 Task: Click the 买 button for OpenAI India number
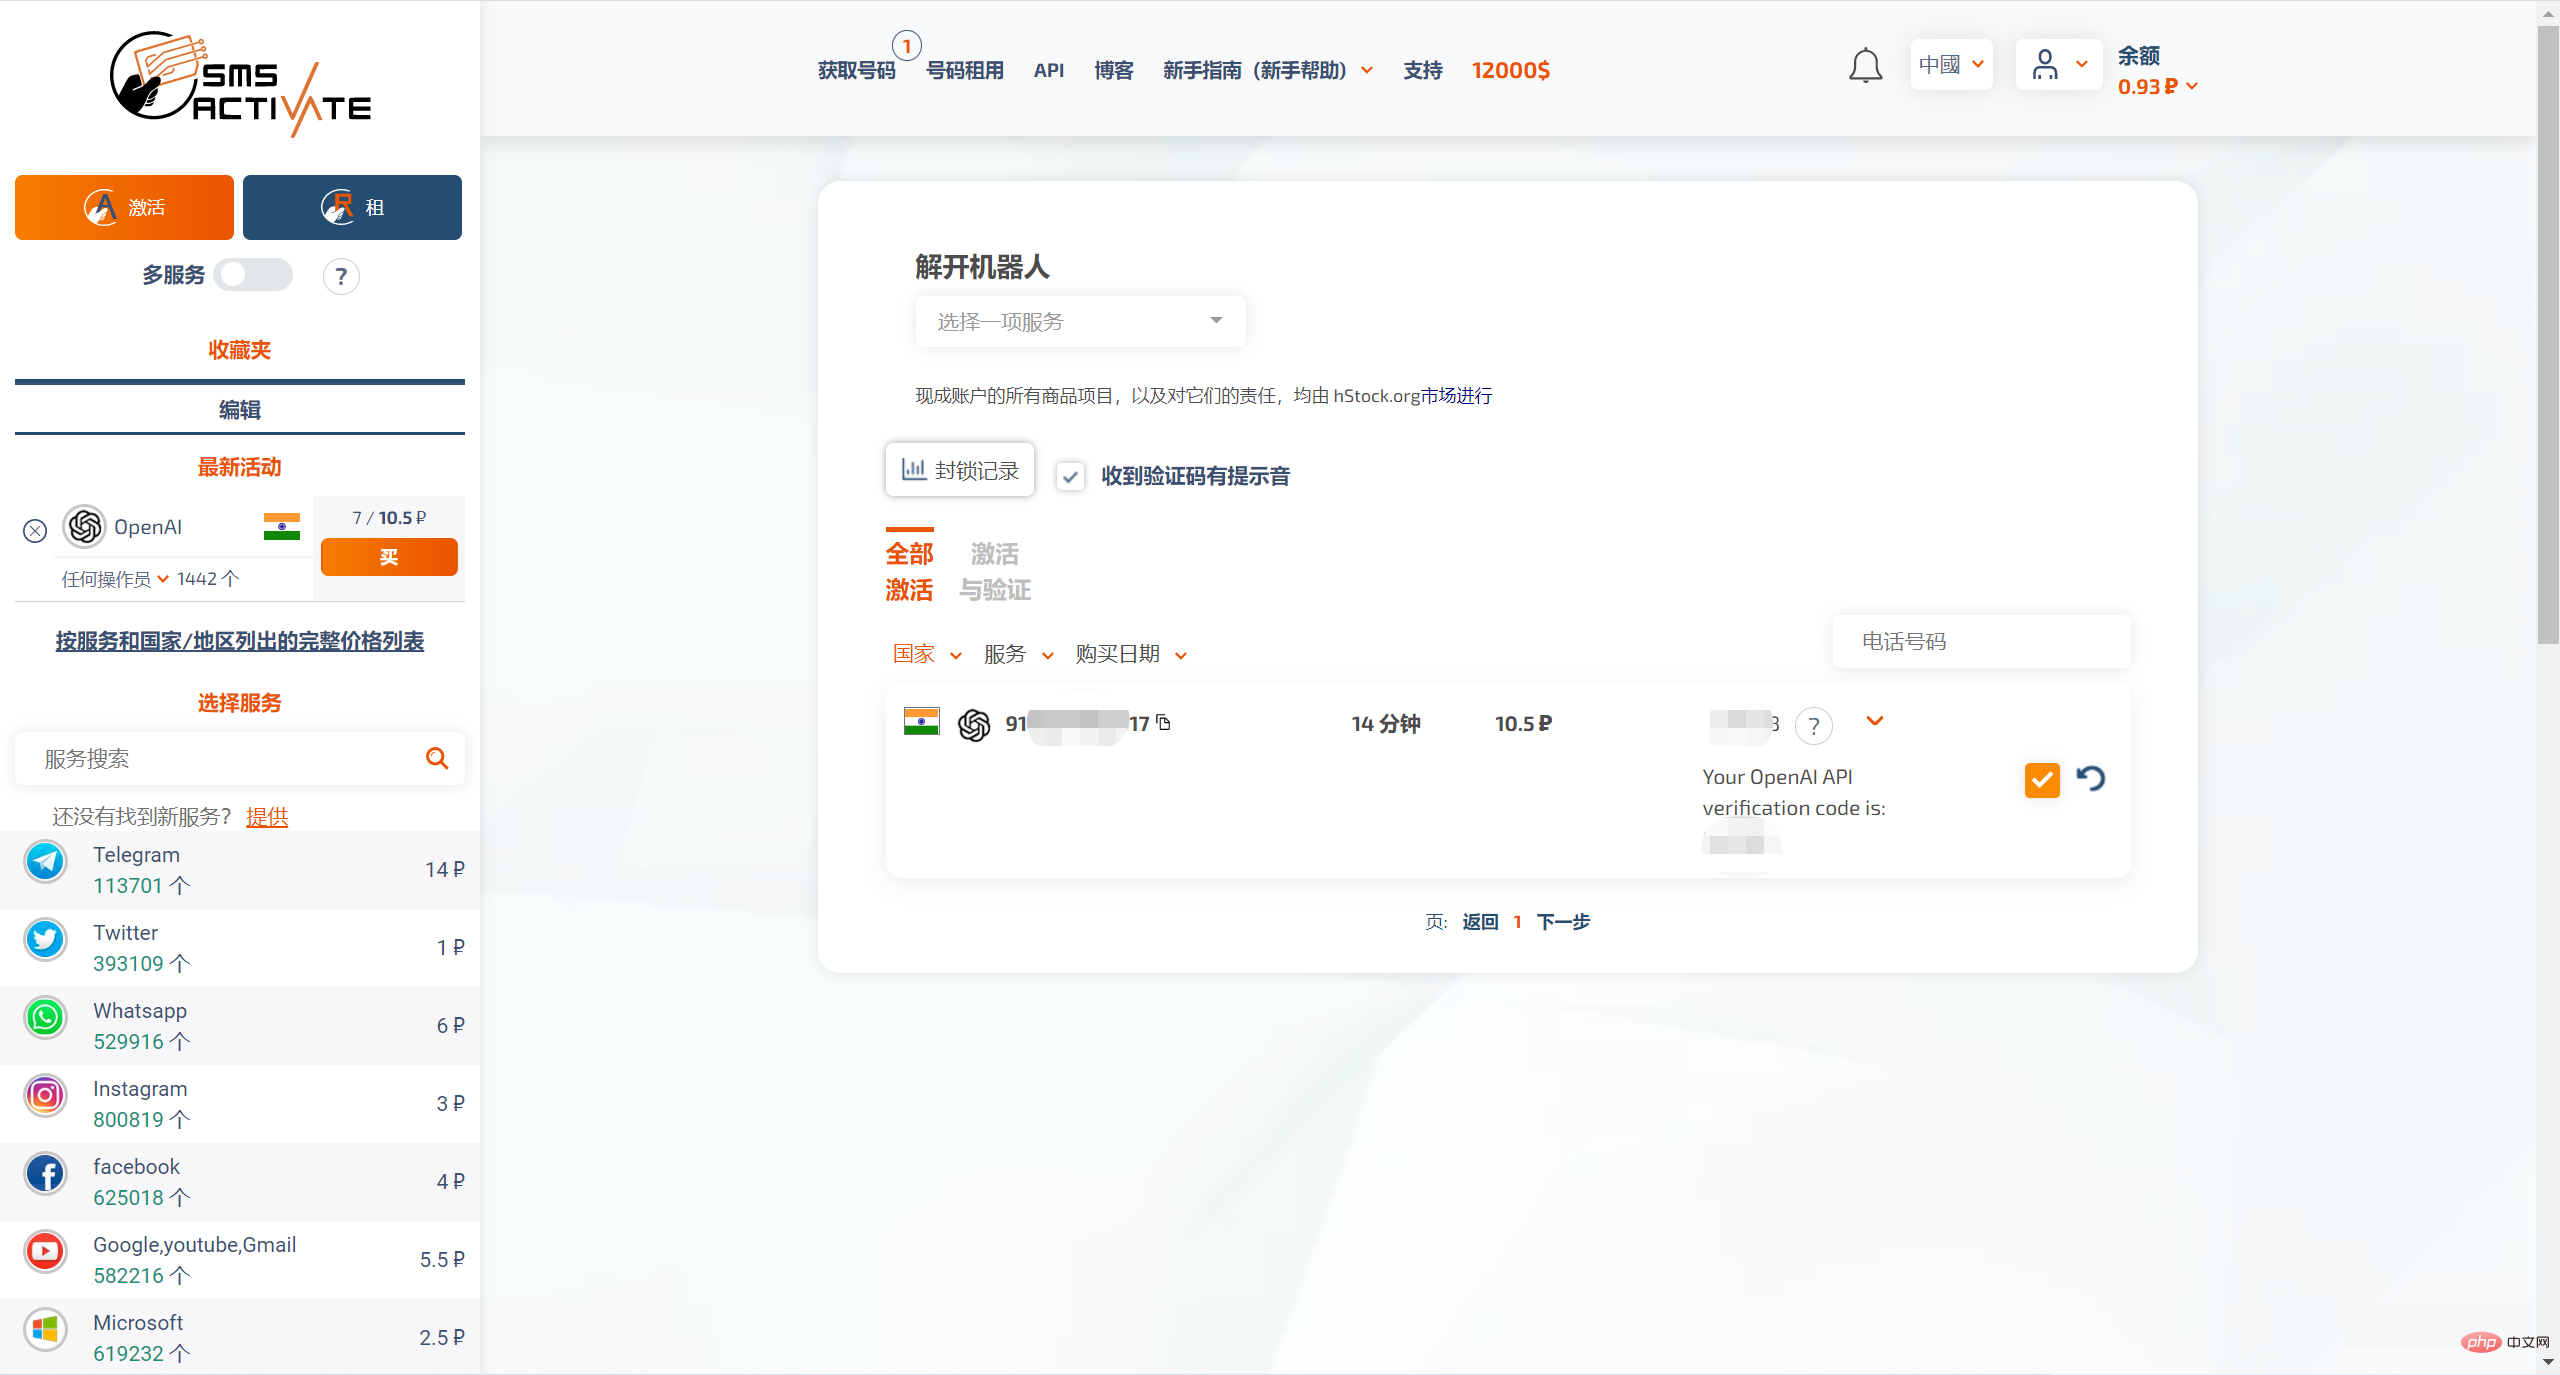386,554
